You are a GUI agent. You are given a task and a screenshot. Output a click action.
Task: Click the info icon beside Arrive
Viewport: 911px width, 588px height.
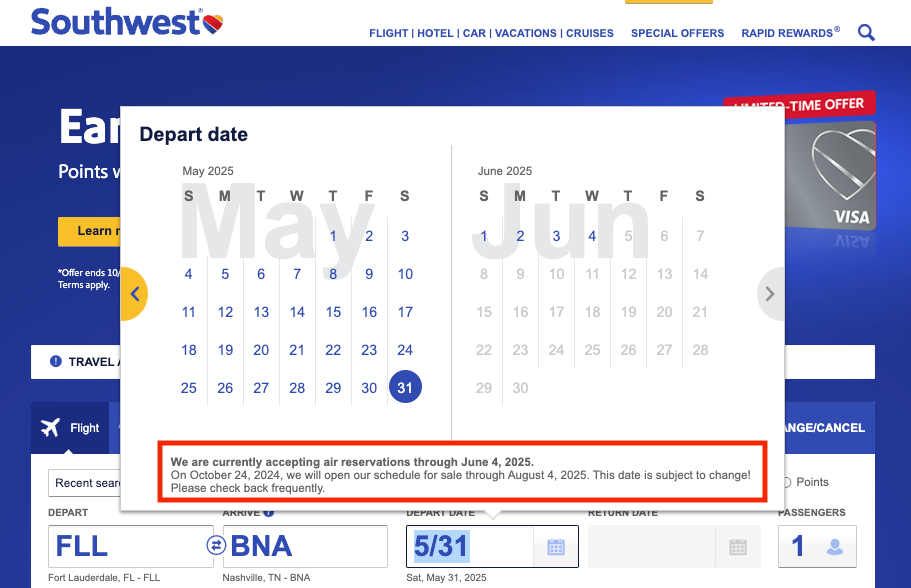click(x=269, y=513)
